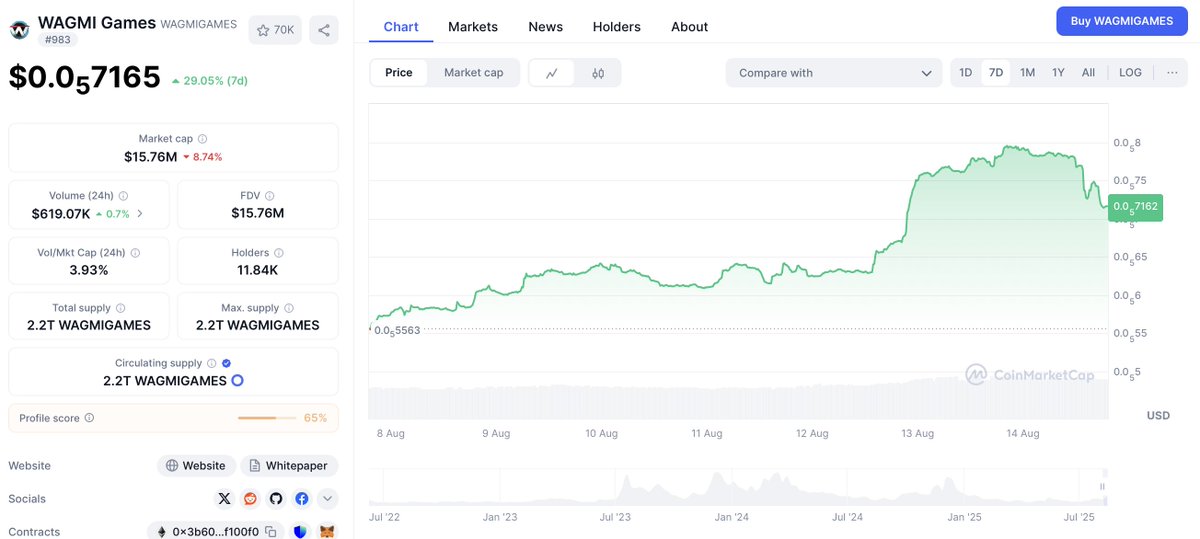Viewport: 1200px width, 539px height.
Task: Open Profile score info icon
Action: coord(90,418)
